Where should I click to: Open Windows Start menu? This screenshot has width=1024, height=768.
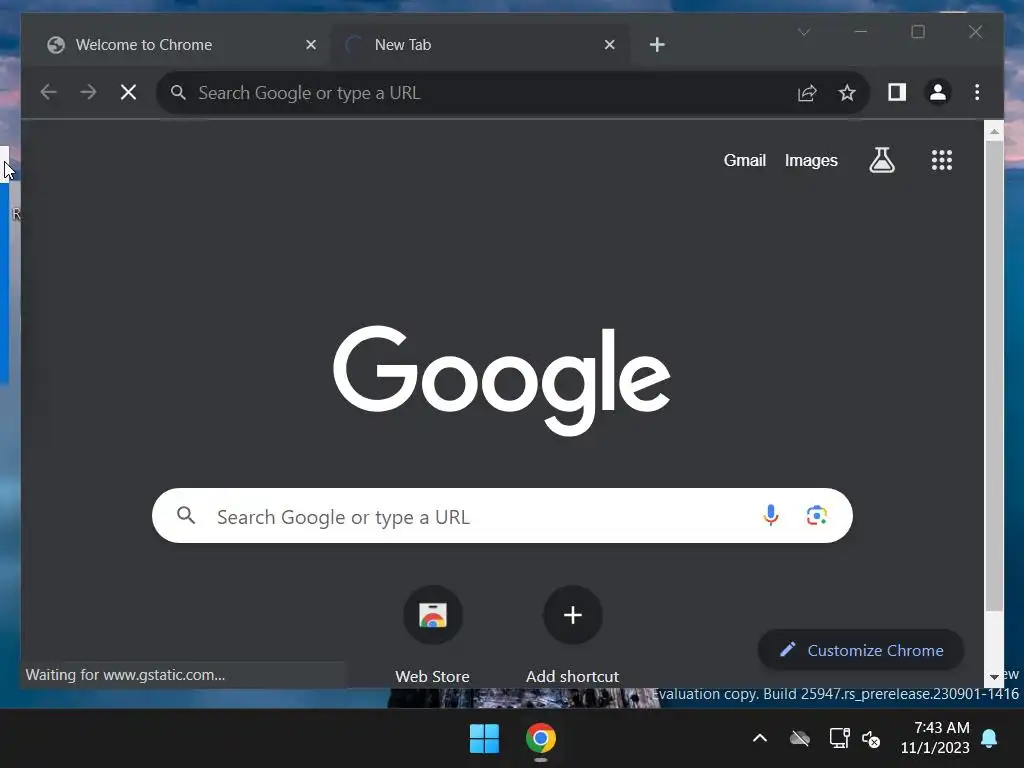point(484,739)
